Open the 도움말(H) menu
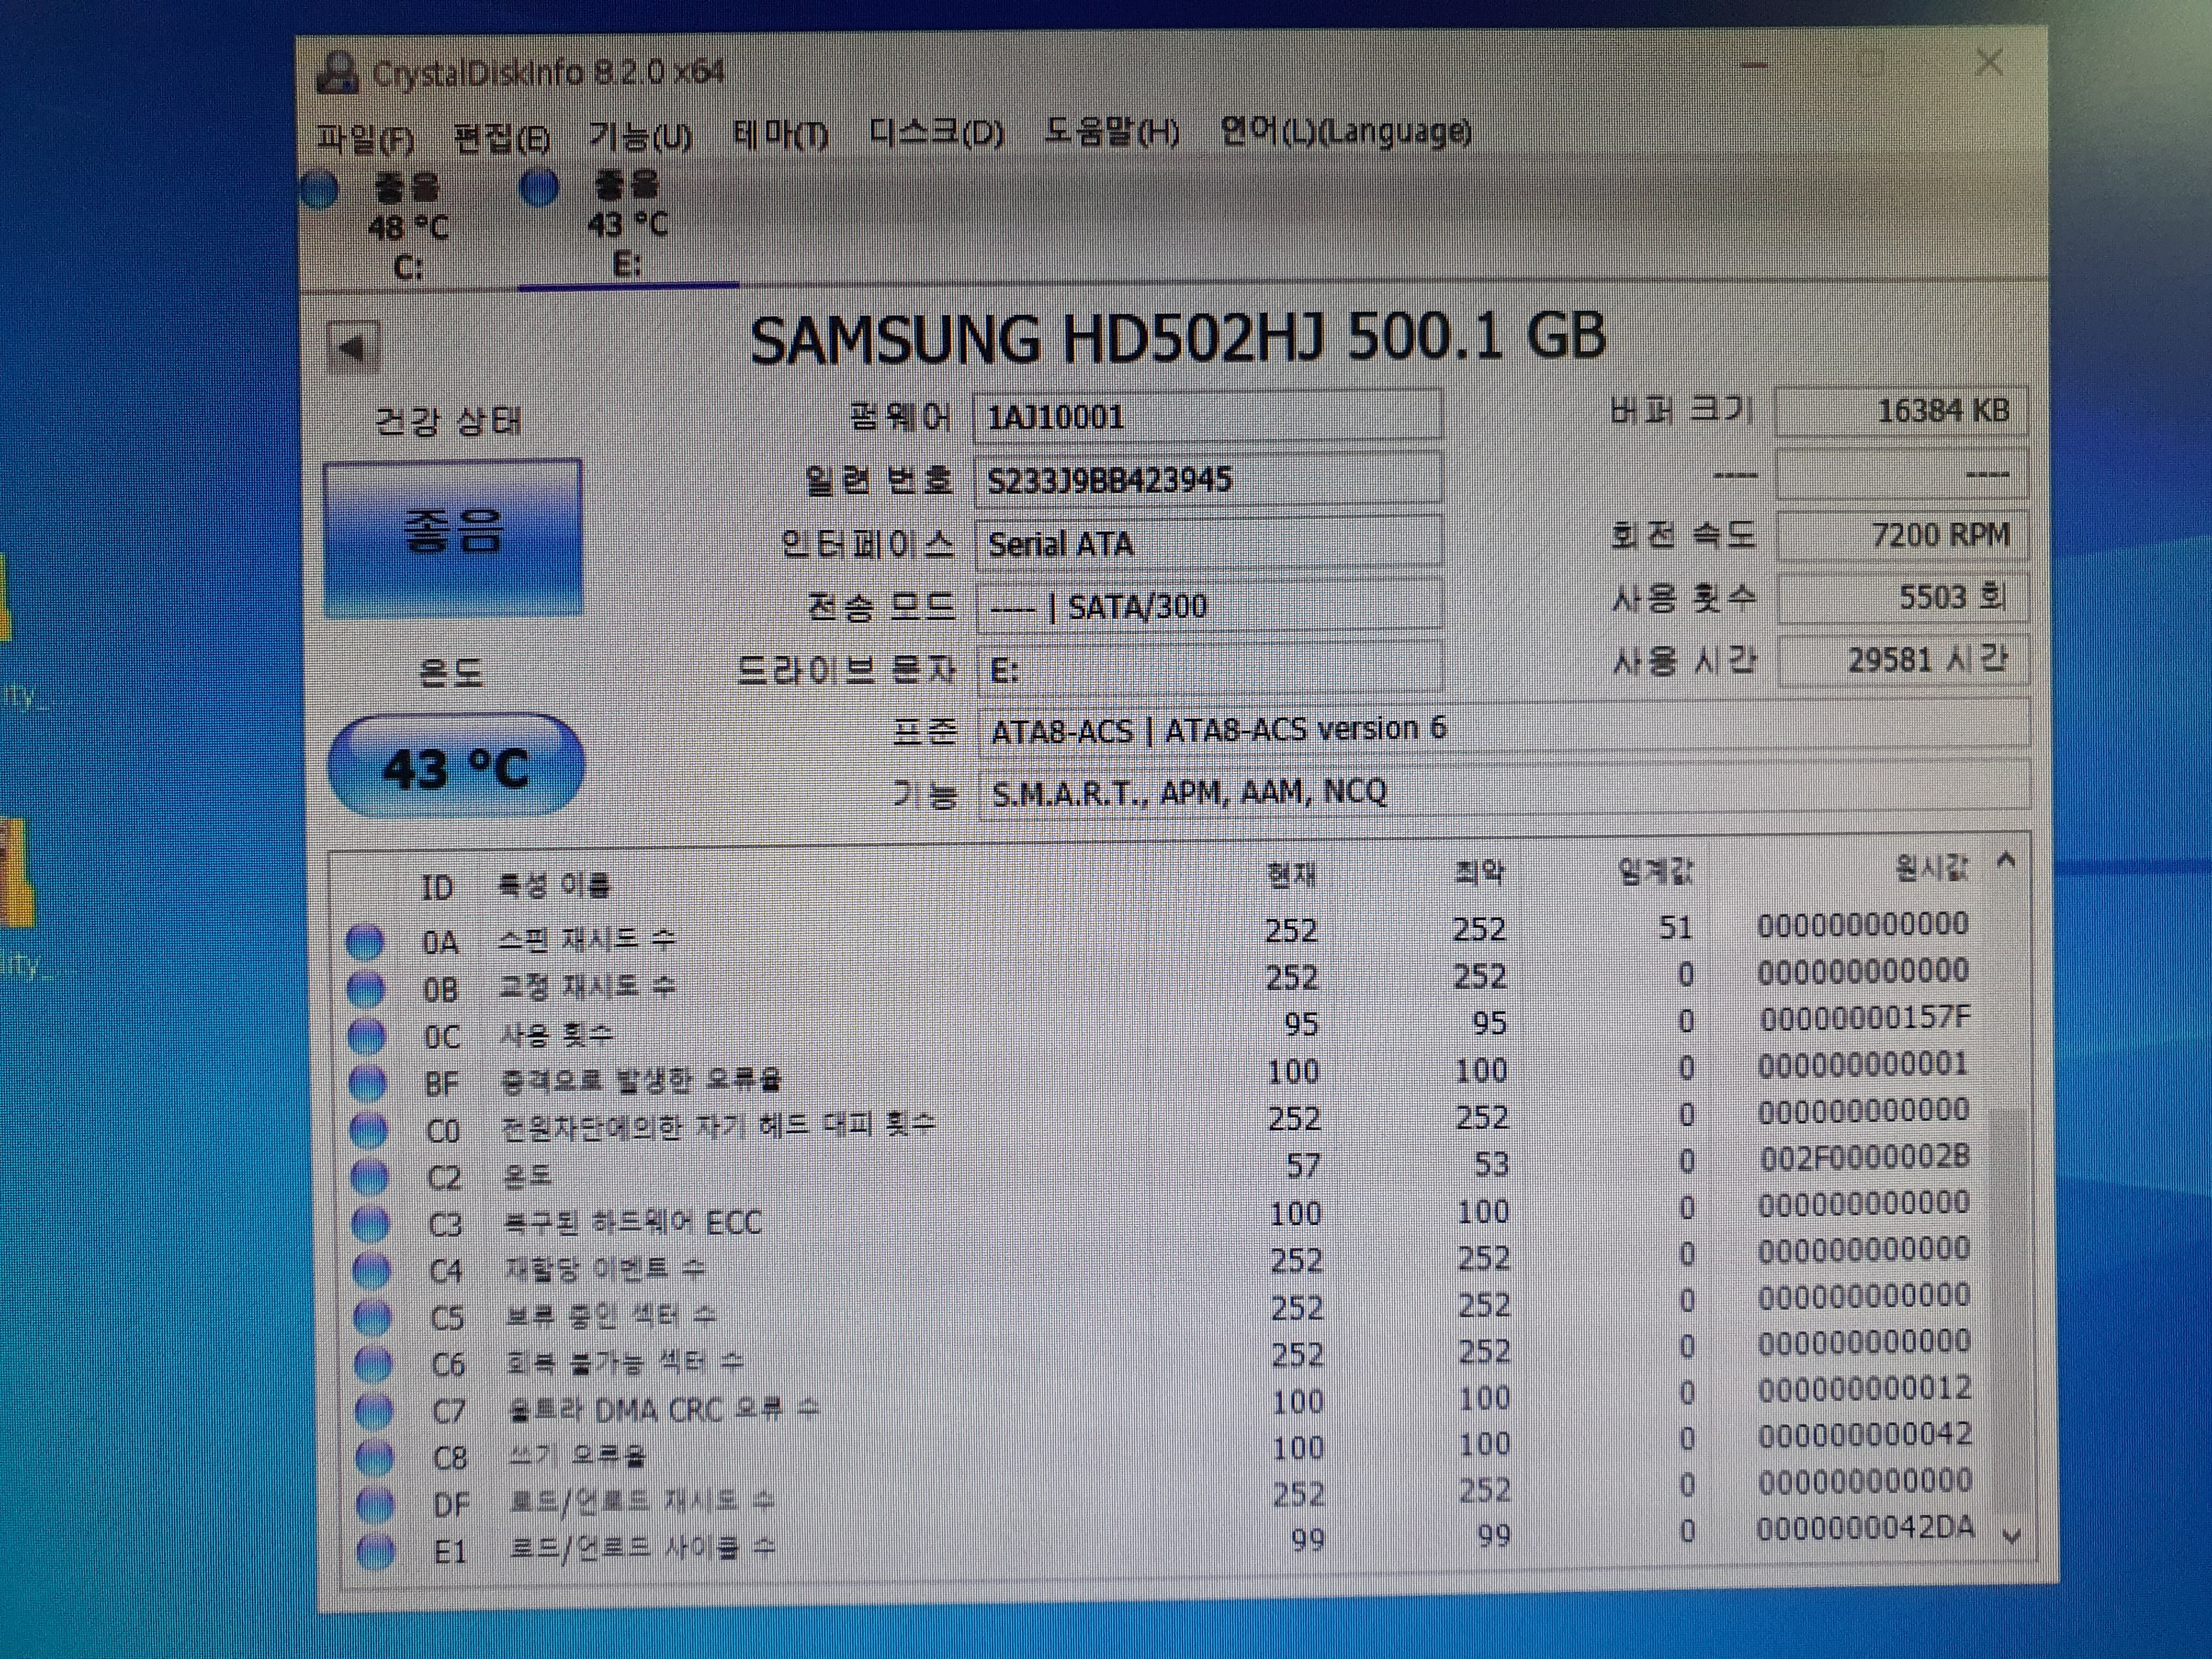Viewport: 2212px width, 1659px height. point(1111,132)
